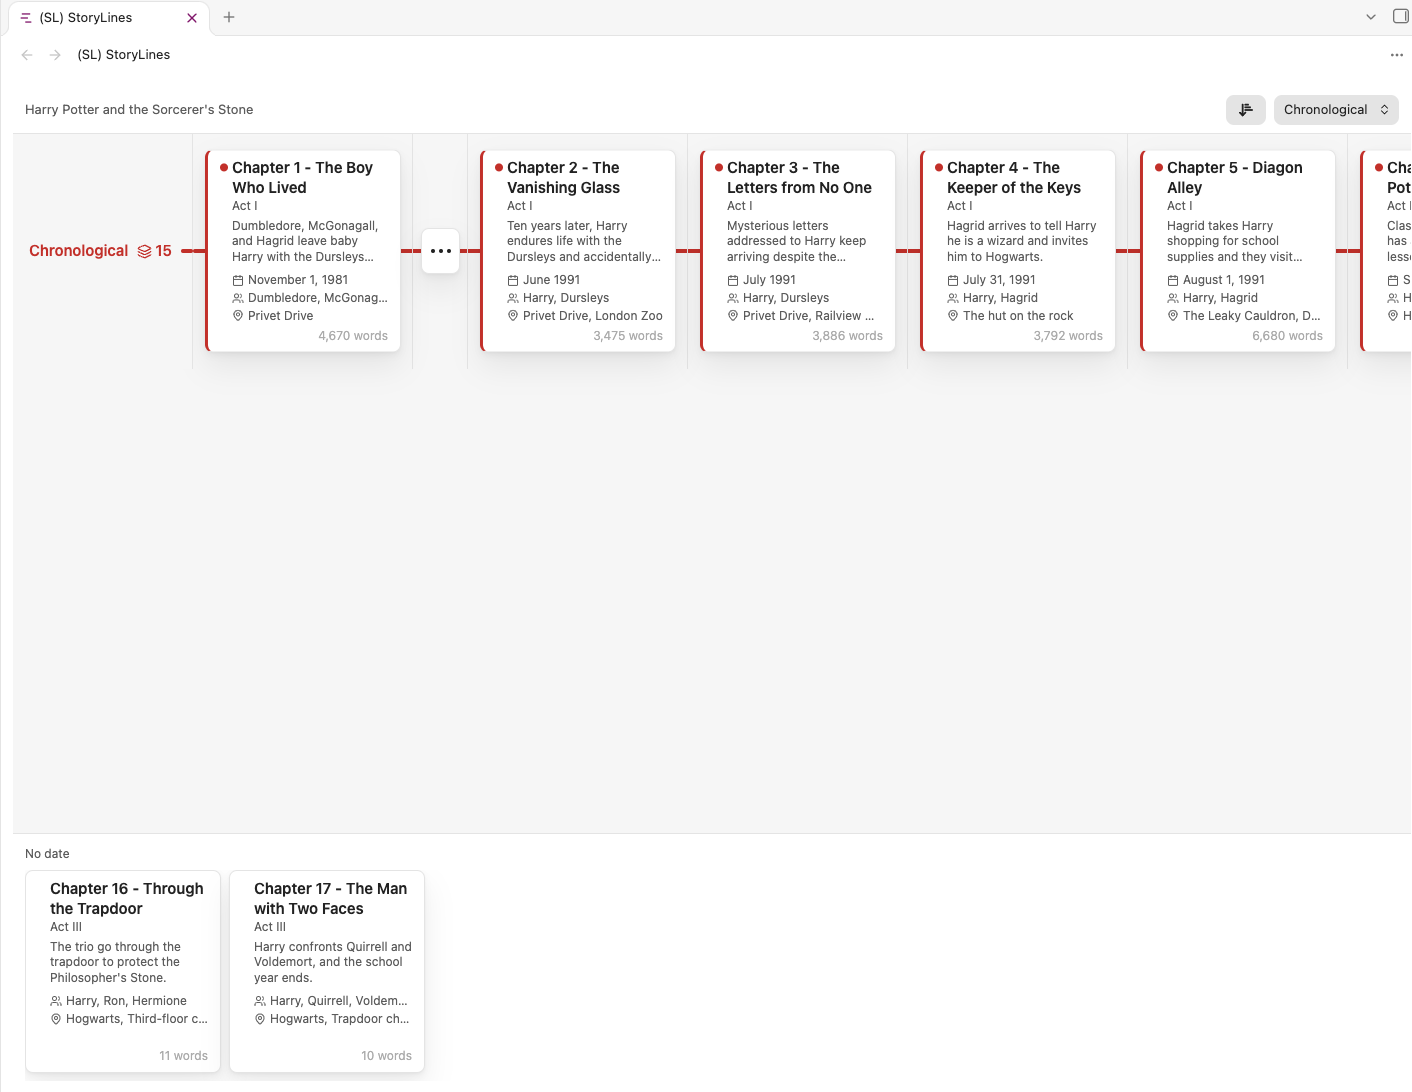The width and height of the screenshot is (1412, 1092).
Task: Click people icon beside Dumbledore, McGonag...
Action: (238, 298)
